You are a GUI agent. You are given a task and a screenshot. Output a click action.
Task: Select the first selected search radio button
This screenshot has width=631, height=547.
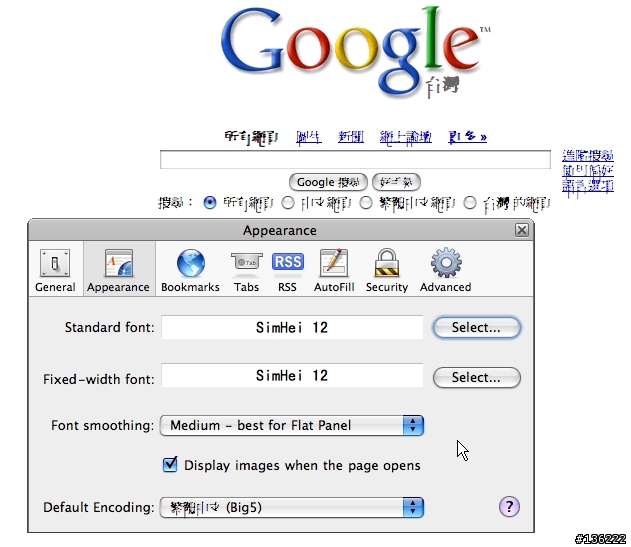click(x=210, y=202)
